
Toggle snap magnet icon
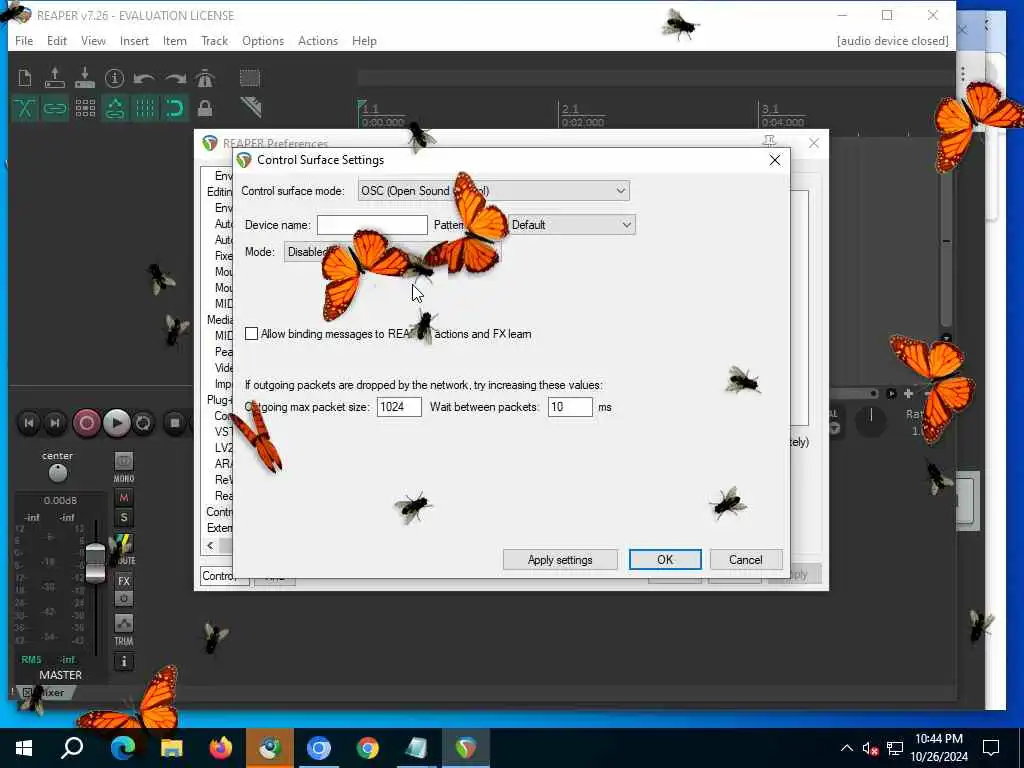(x=175, y=108)
